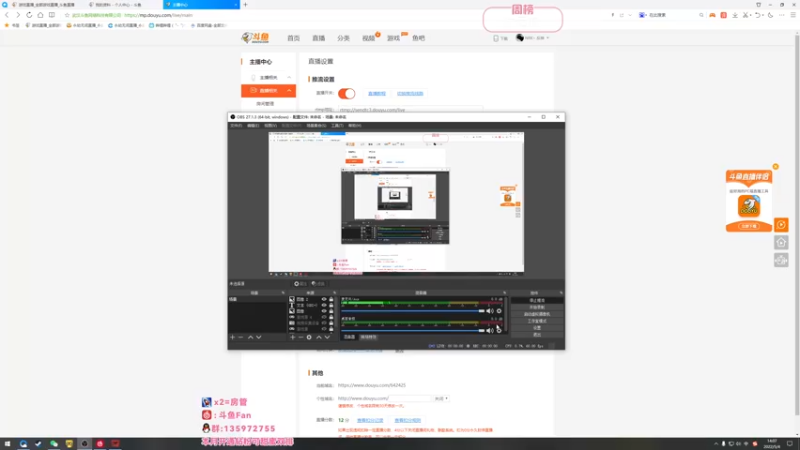Open user account dropdown in Douyu header
The width and height of the screenshot is (800, 450).
tap(533, 38)
